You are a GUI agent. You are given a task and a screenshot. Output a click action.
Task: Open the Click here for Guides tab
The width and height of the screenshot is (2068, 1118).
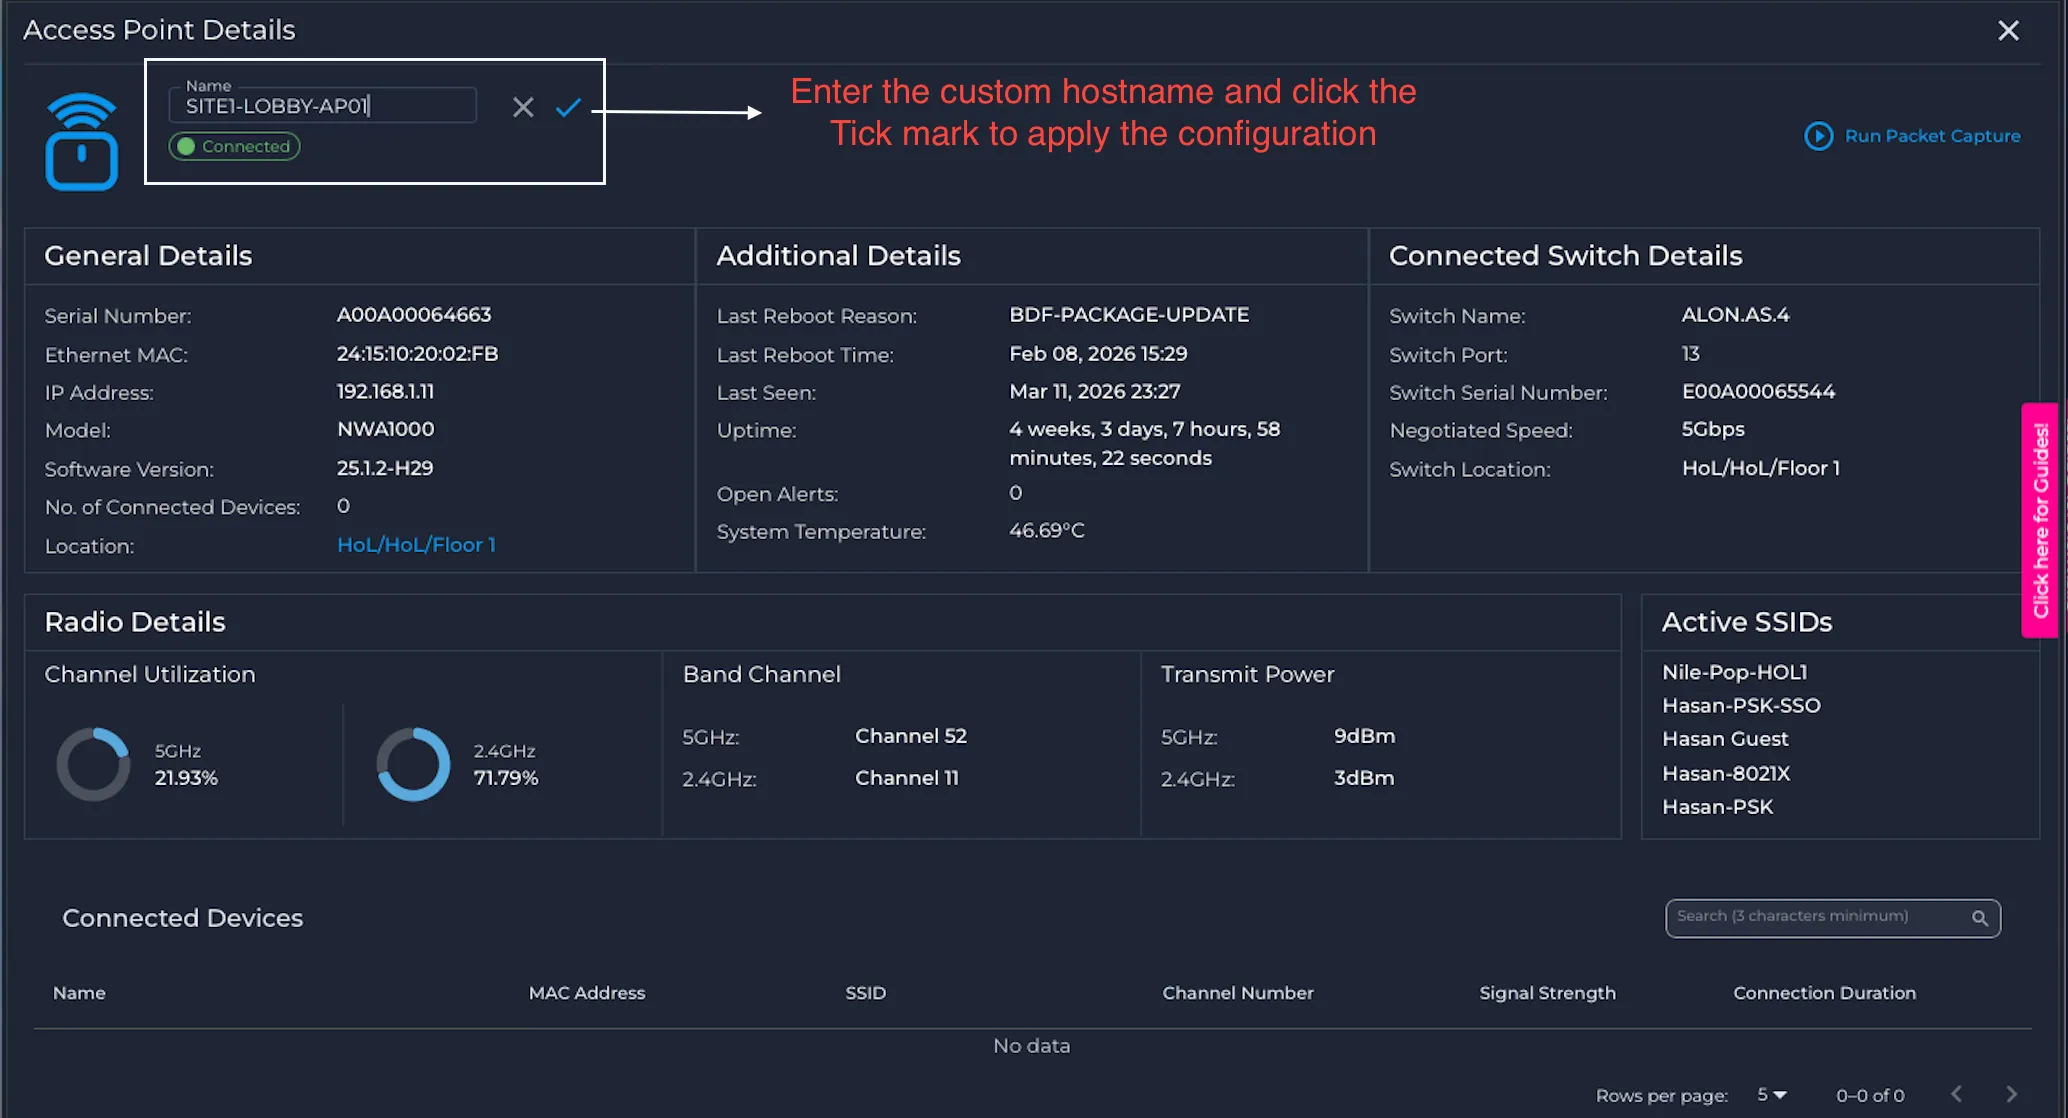tap(2040, 520)
